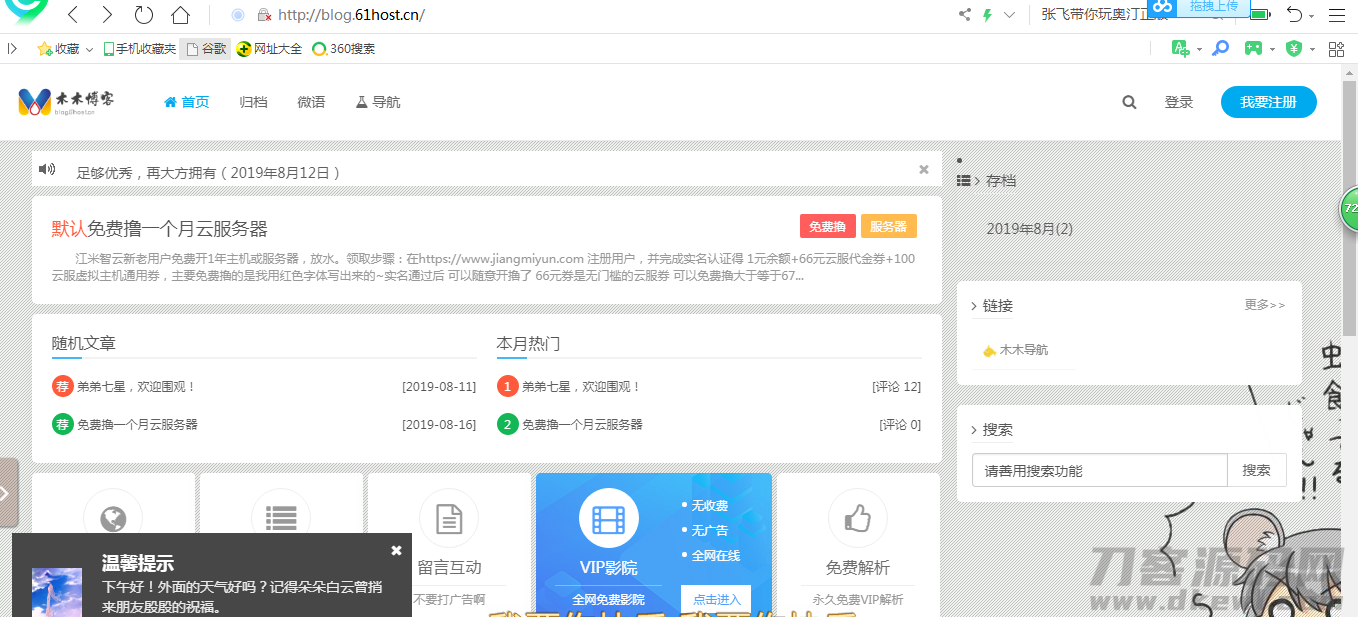Image resolution: width=1358 pixels, height=617 pixels.
Task: Switch to the 归档 navigation tab
Action: (253, 101)
